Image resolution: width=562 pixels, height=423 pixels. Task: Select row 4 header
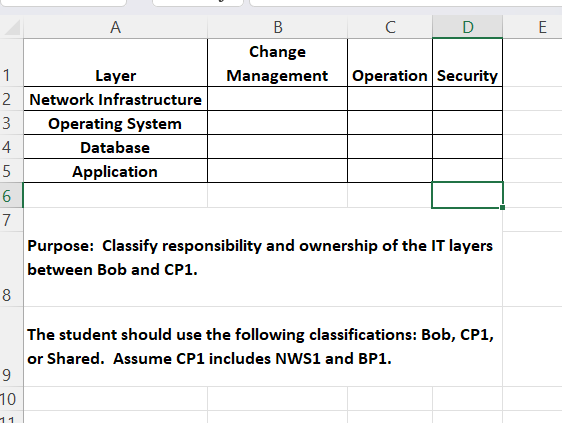(11, 147)
